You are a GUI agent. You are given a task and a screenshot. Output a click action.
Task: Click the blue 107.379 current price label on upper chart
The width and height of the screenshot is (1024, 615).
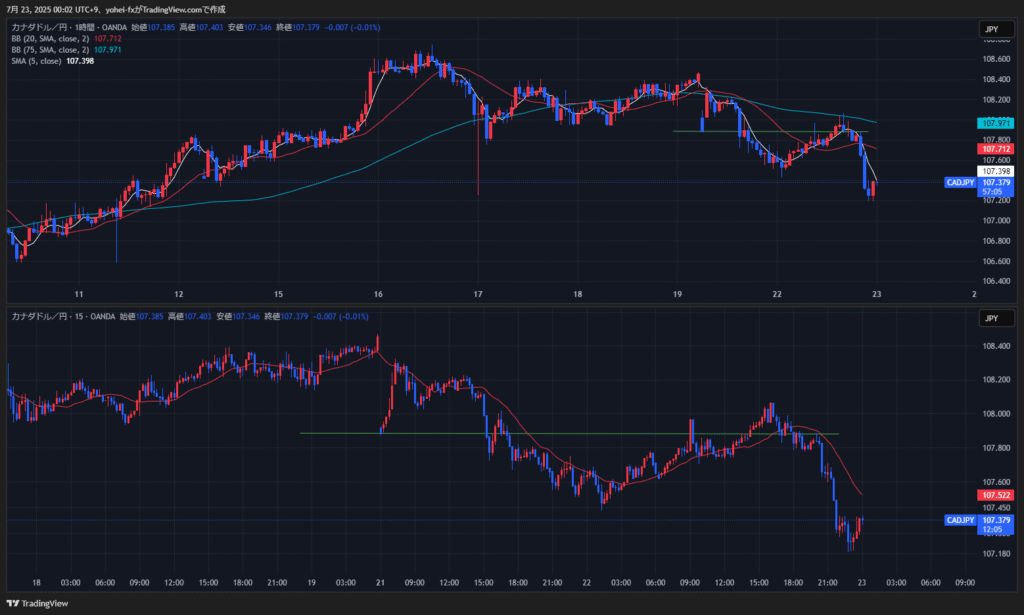(996, 183)
